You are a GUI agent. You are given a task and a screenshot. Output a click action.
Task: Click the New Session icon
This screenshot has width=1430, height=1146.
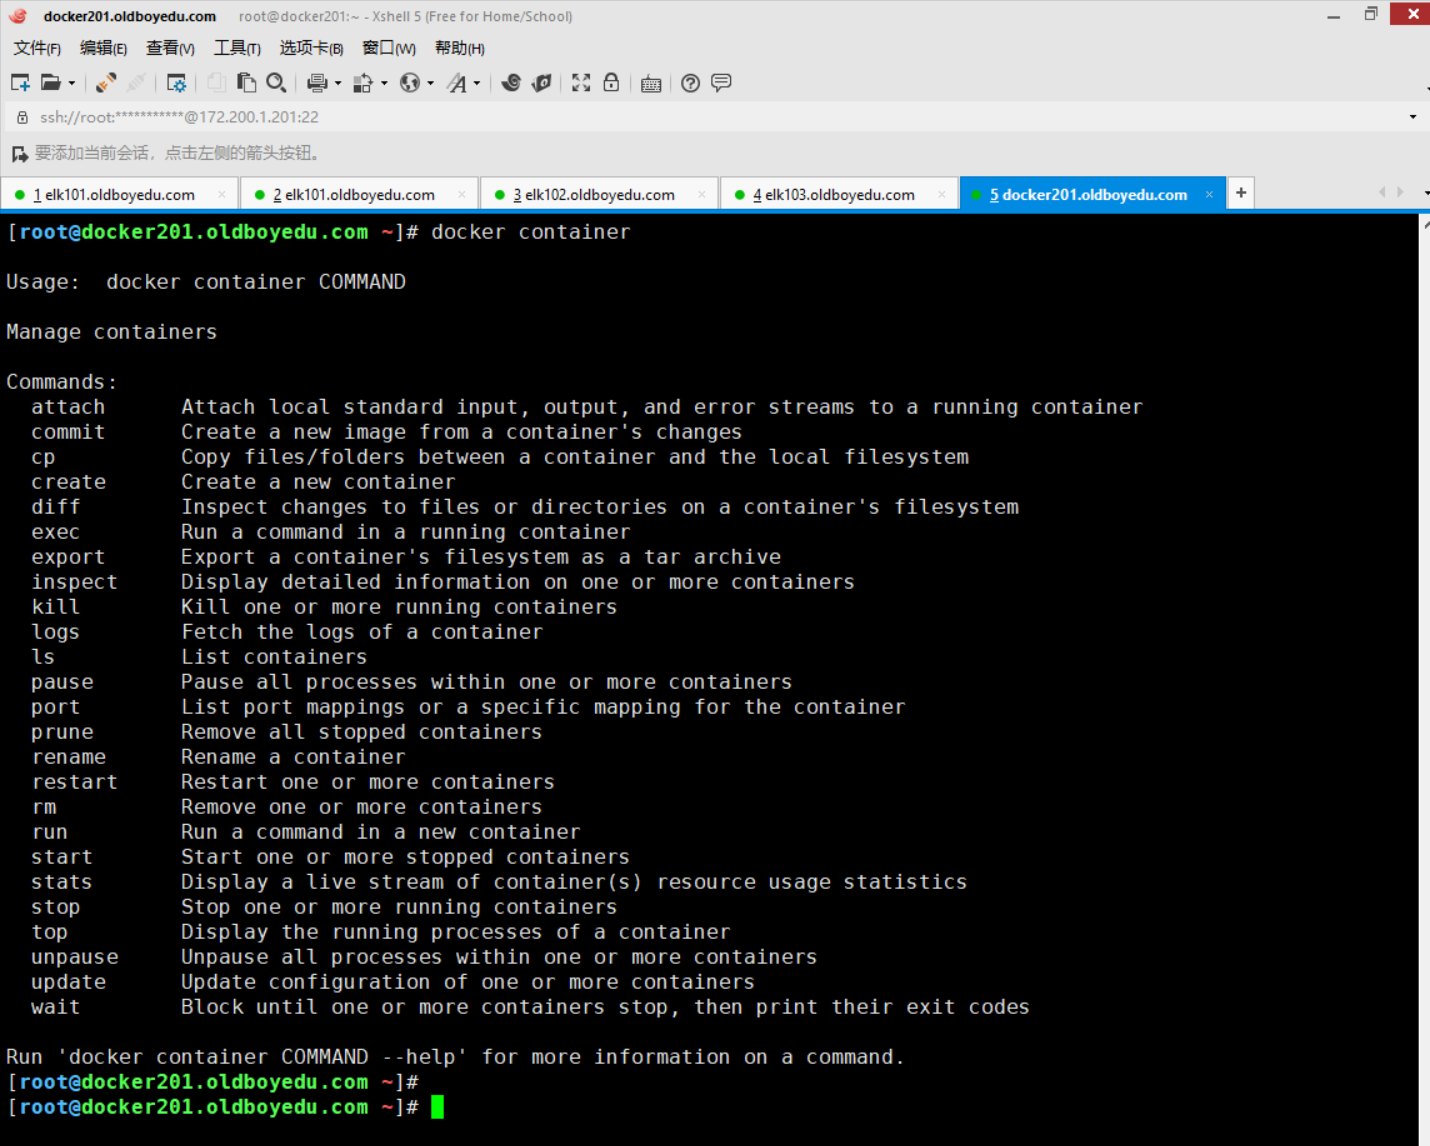click(x=20, y=83)
